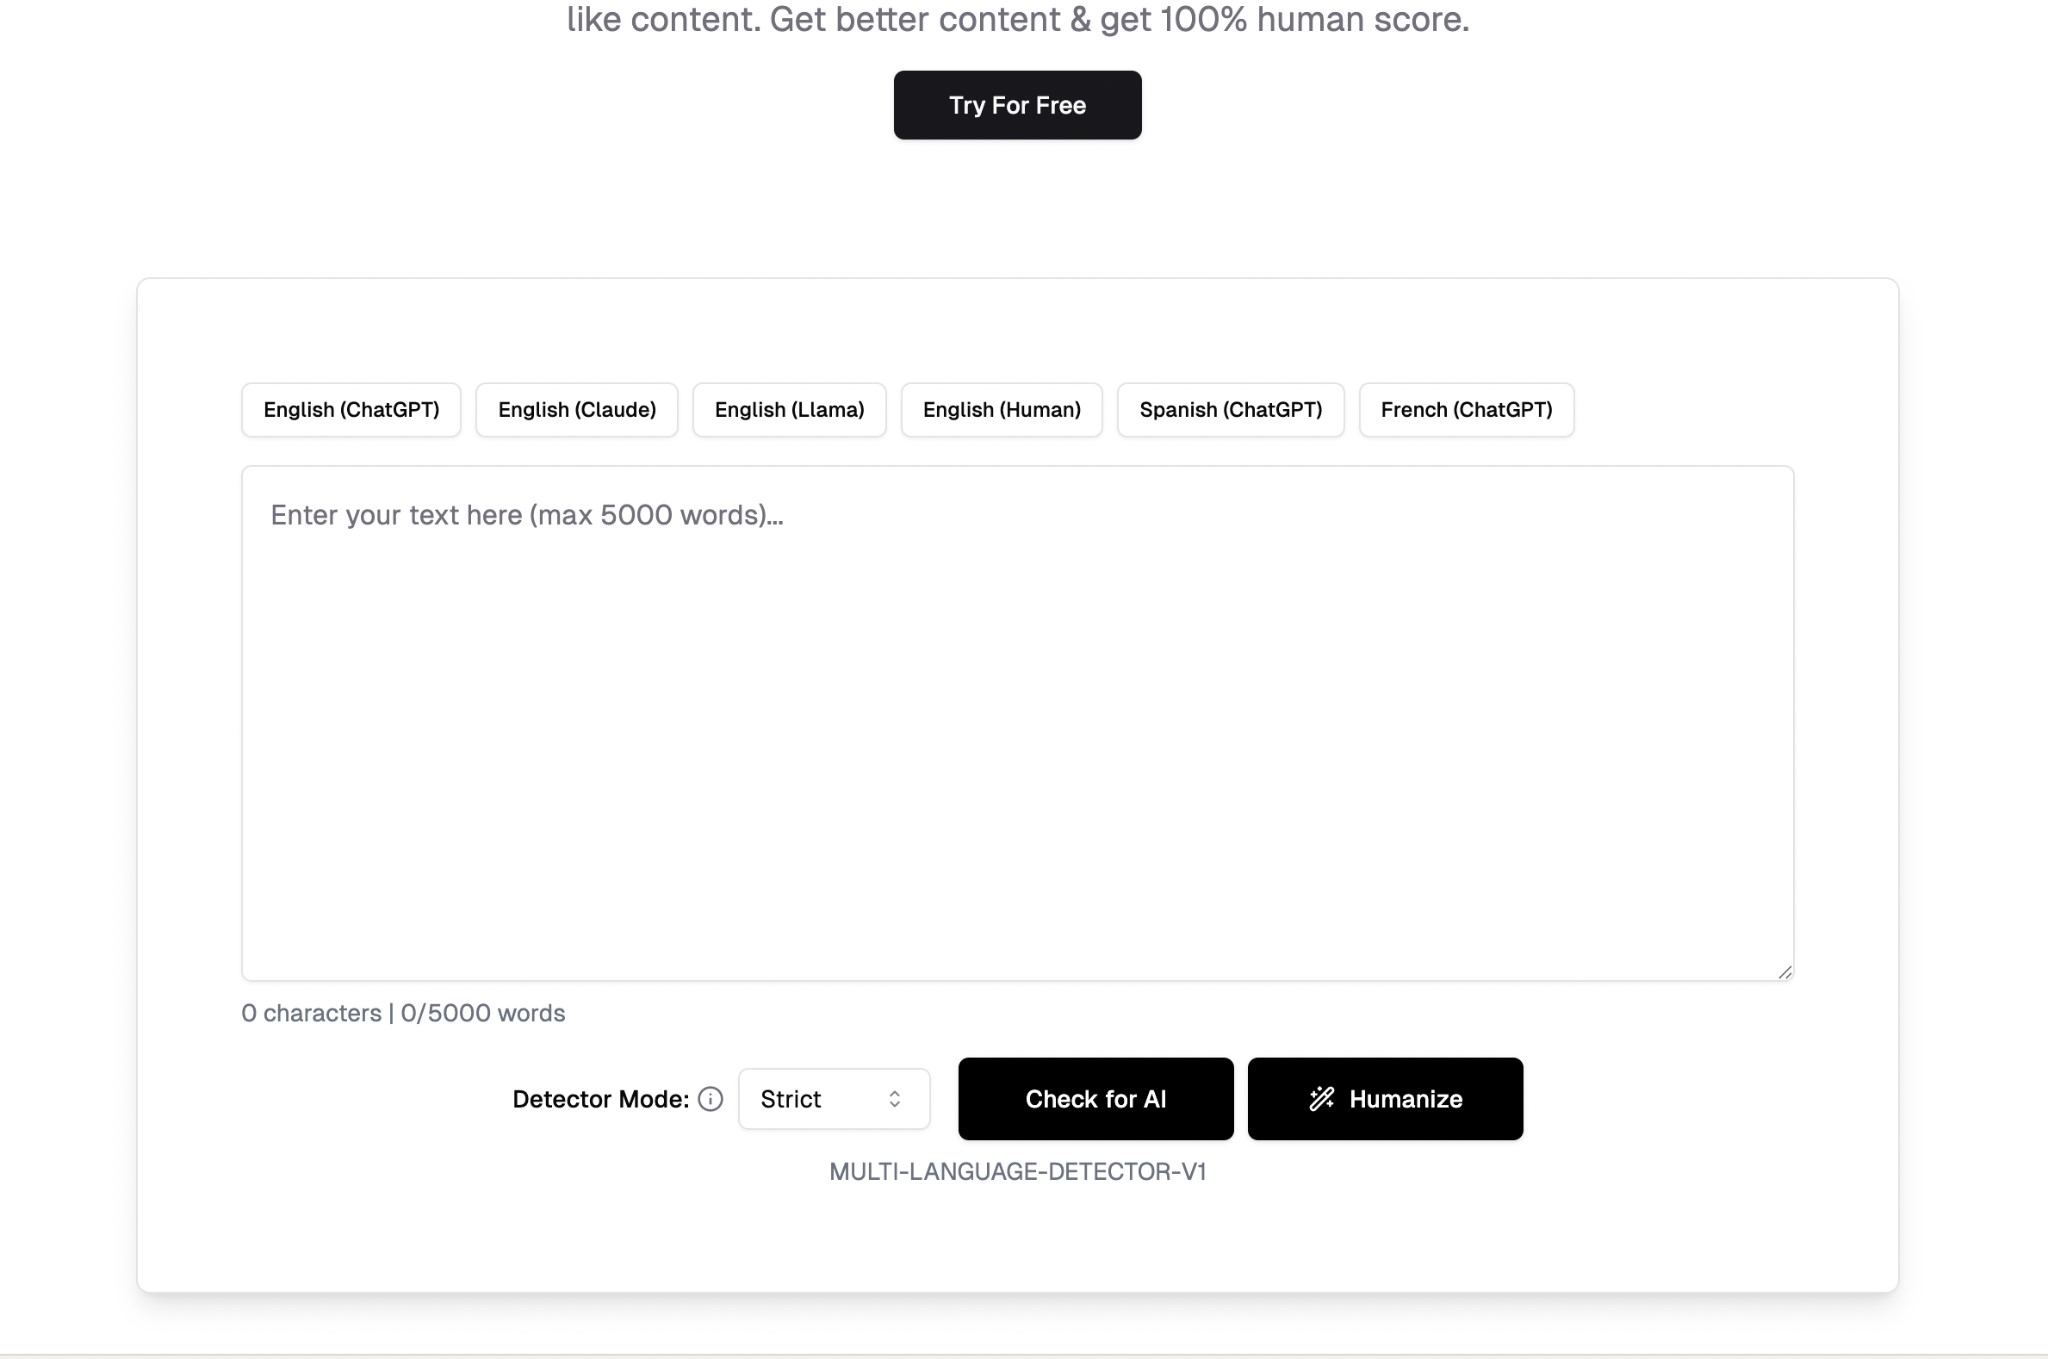This screenshot has height=1359, width=2048.
Task: Click the 0 characters counter
Action: click(x=311, y=1013)
